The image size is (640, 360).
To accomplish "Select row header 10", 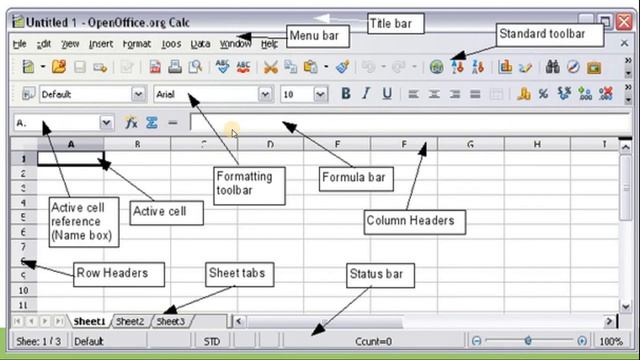I will pos(23,290).
